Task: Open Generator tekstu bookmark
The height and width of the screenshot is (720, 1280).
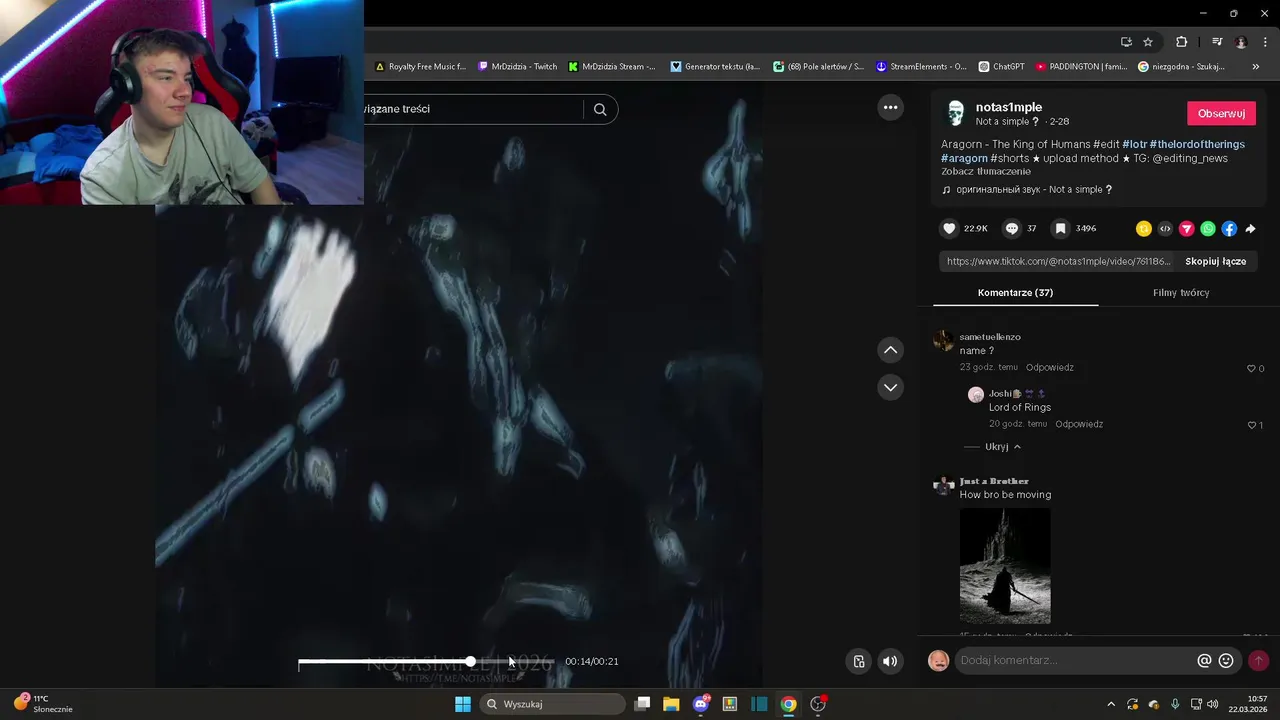Action: coord(715,67)
